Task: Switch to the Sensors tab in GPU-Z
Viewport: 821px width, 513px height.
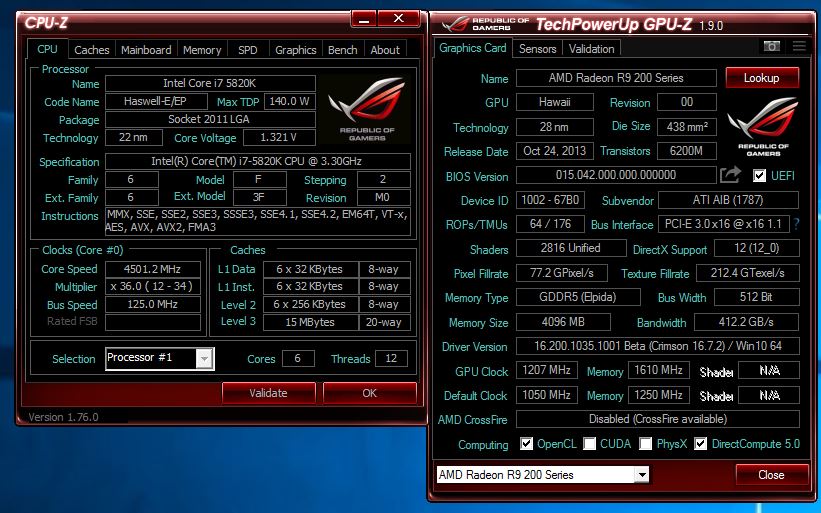Action: [x=538, y=49]
